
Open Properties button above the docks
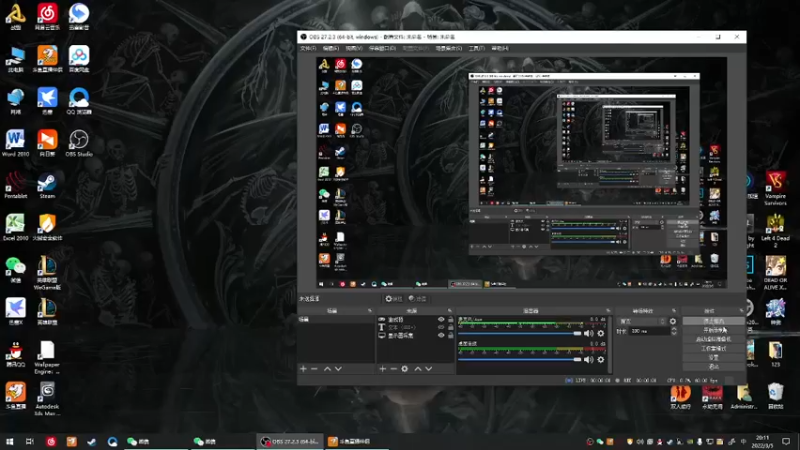click(393, 298)
